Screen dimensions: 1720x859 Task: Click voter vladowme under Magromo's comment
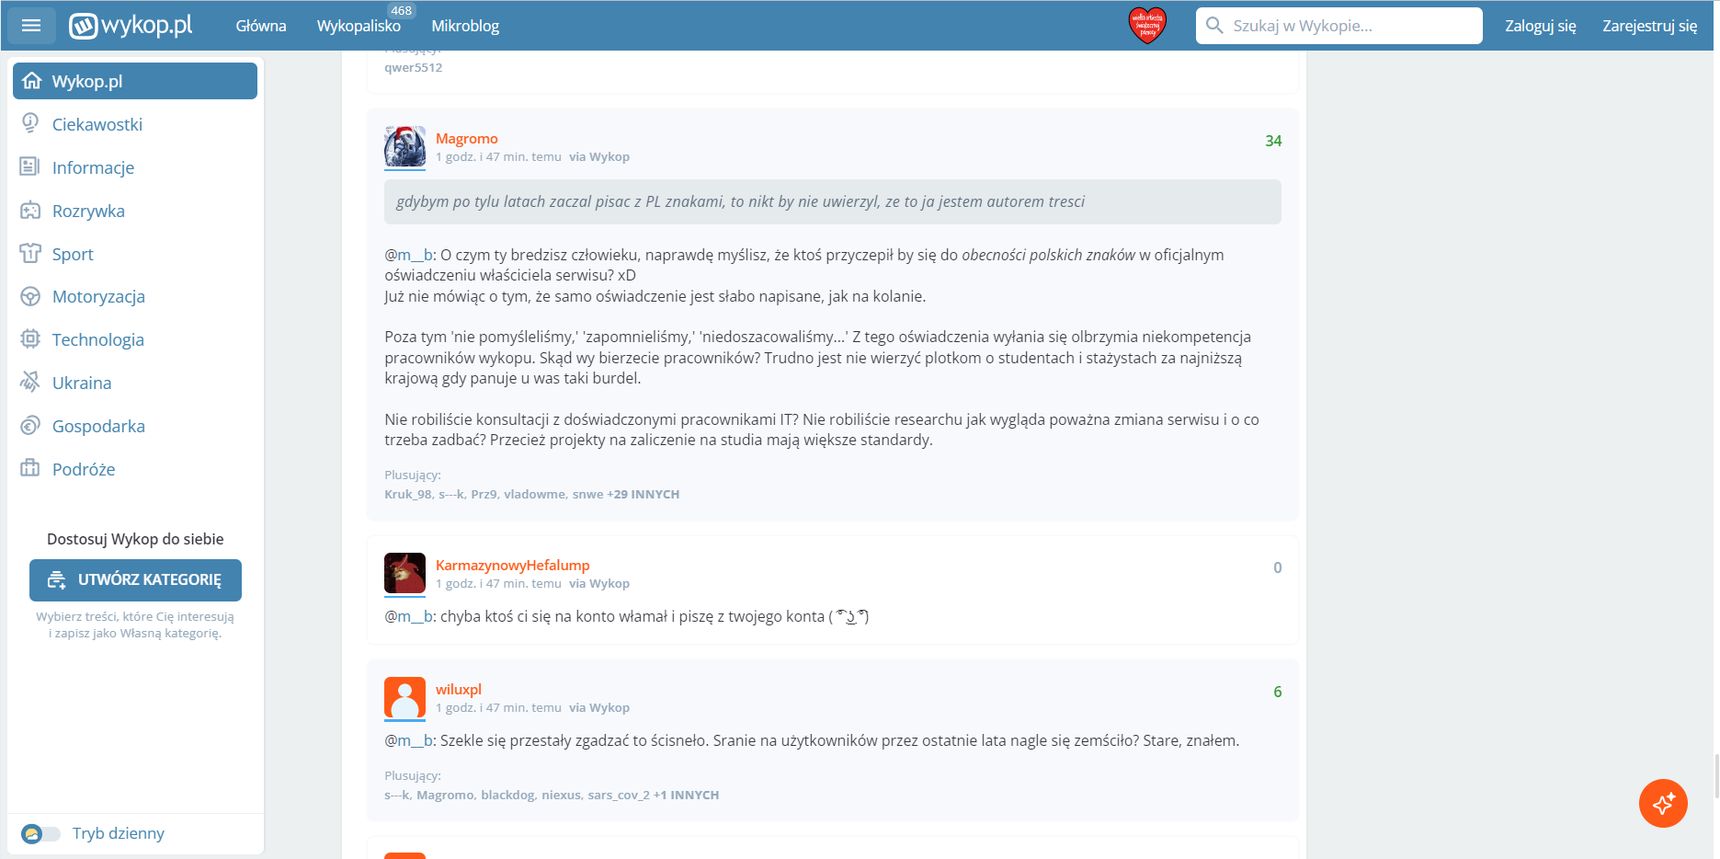(x=534, y=494)
